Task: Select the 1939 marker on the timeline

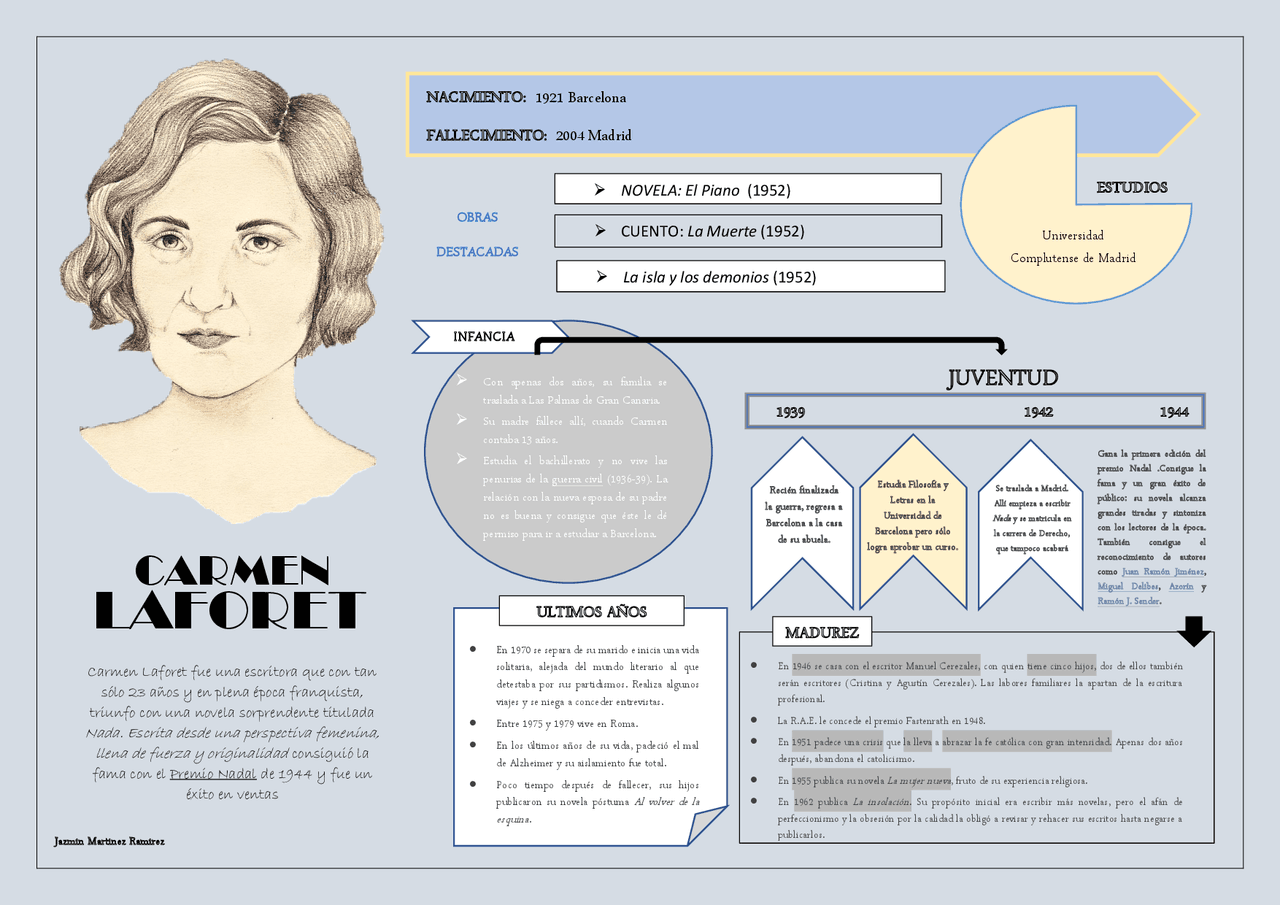Action: [791, 412]
